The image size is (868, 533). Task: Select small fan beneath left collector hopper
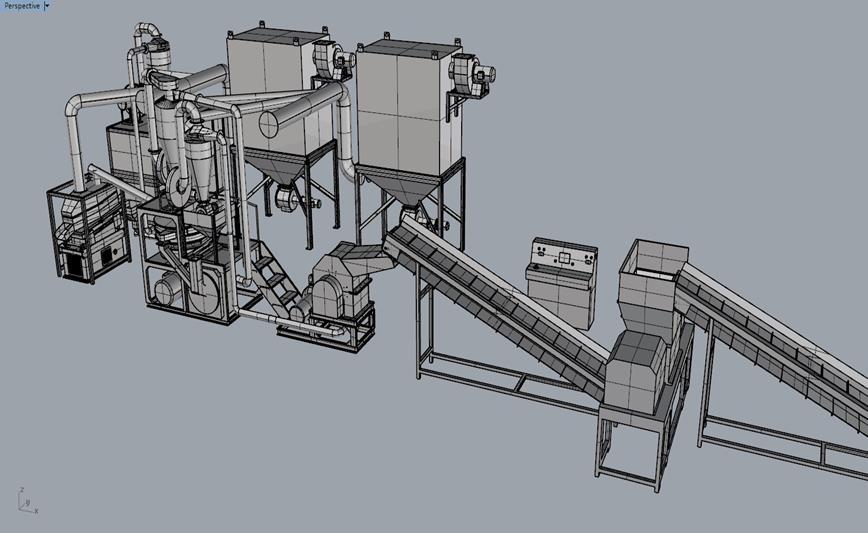click(289, 199)
